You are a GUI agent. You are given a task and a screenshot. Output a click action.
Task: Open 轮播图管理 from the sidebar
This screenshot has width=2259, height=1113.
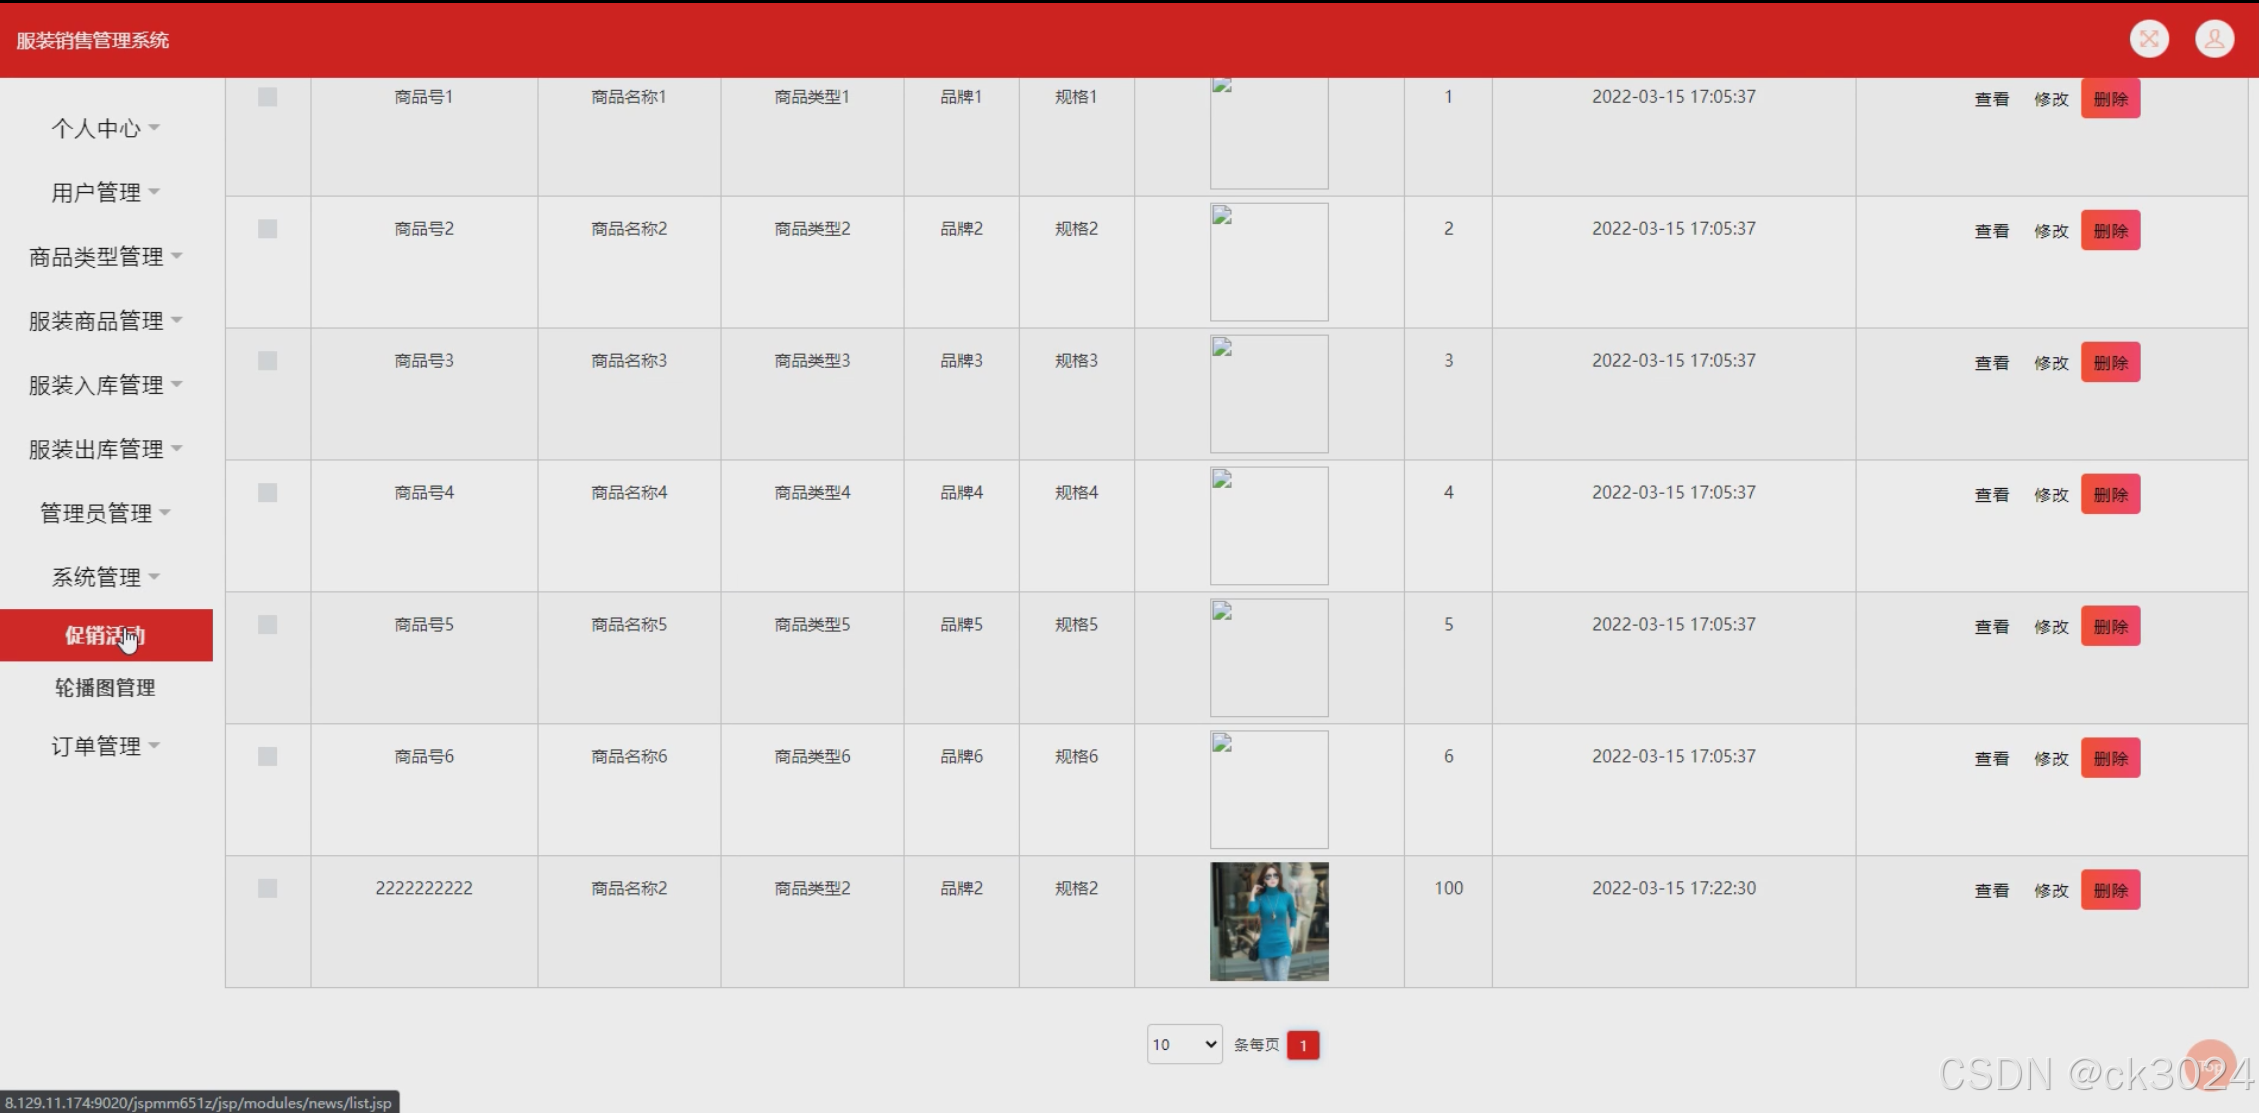pyautogui.click(x=105, y=688)
